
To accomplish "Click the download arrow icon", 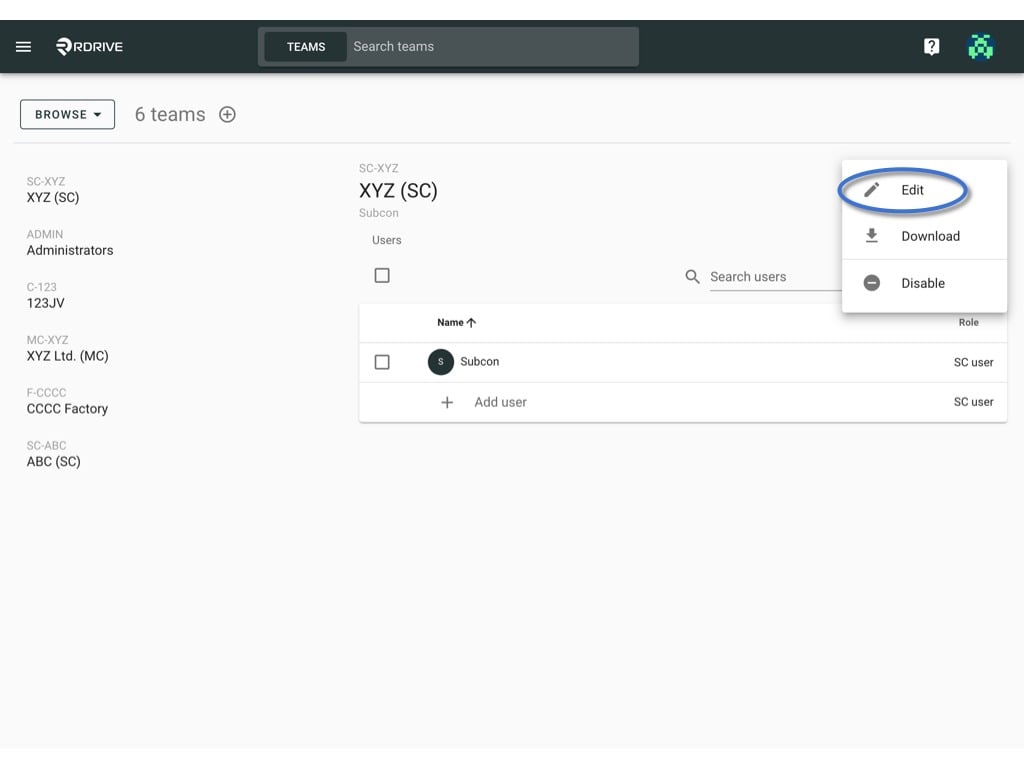I will coord(871,236).
